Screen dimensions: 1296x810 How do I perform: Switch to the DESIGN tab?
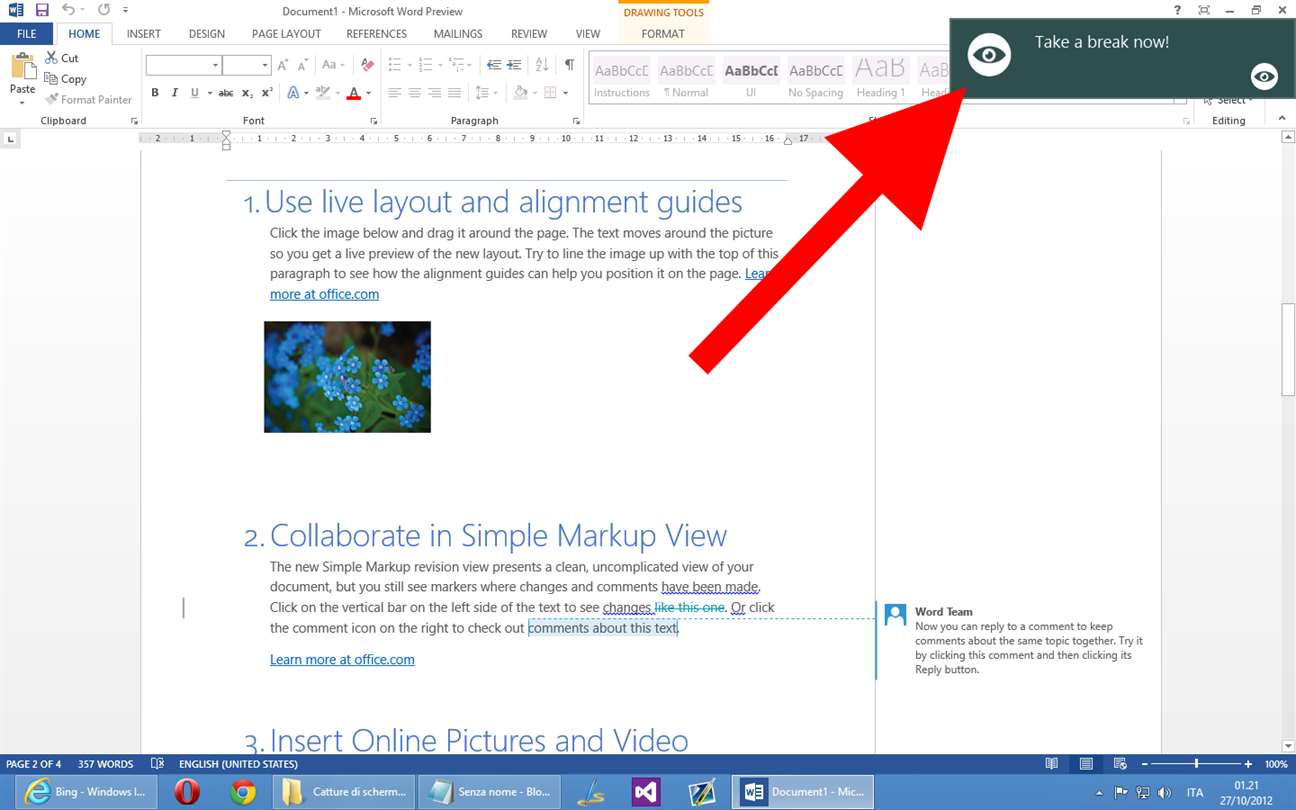(207, 33)
